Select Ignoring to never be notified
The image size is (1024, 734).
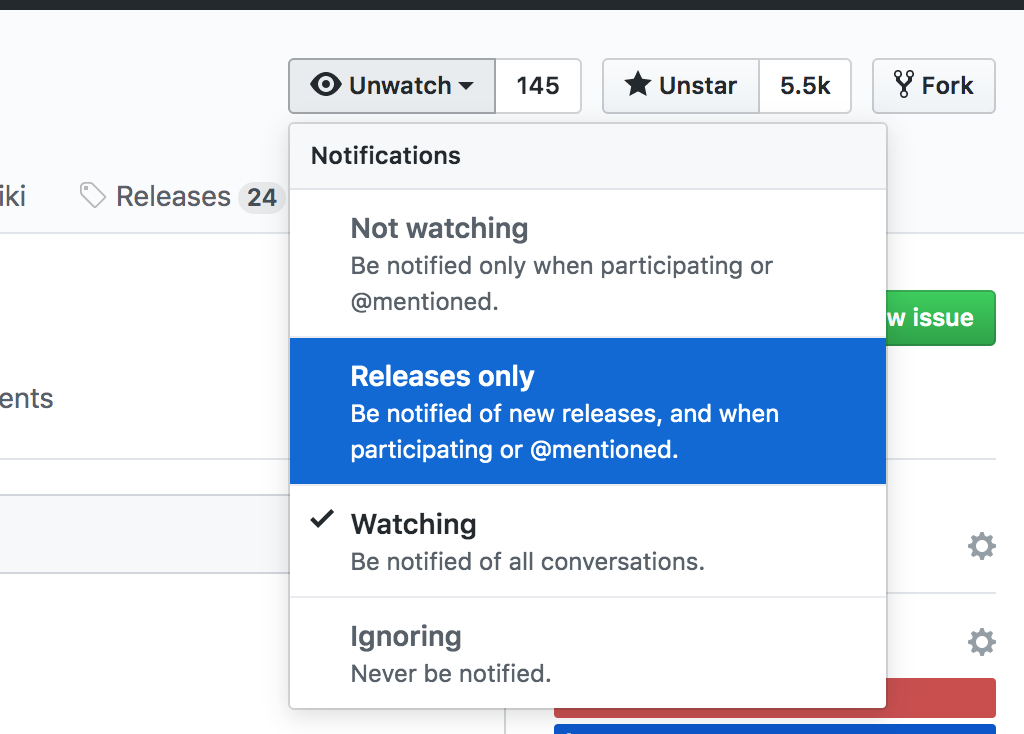588,653
